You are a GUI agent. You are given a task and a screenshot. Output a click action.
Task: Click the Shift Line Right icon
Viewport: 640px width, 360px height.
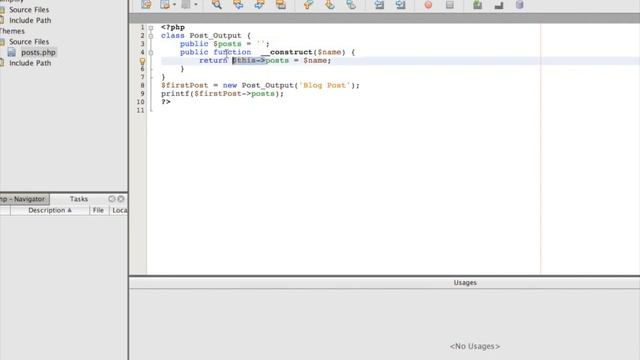(400, 4)
